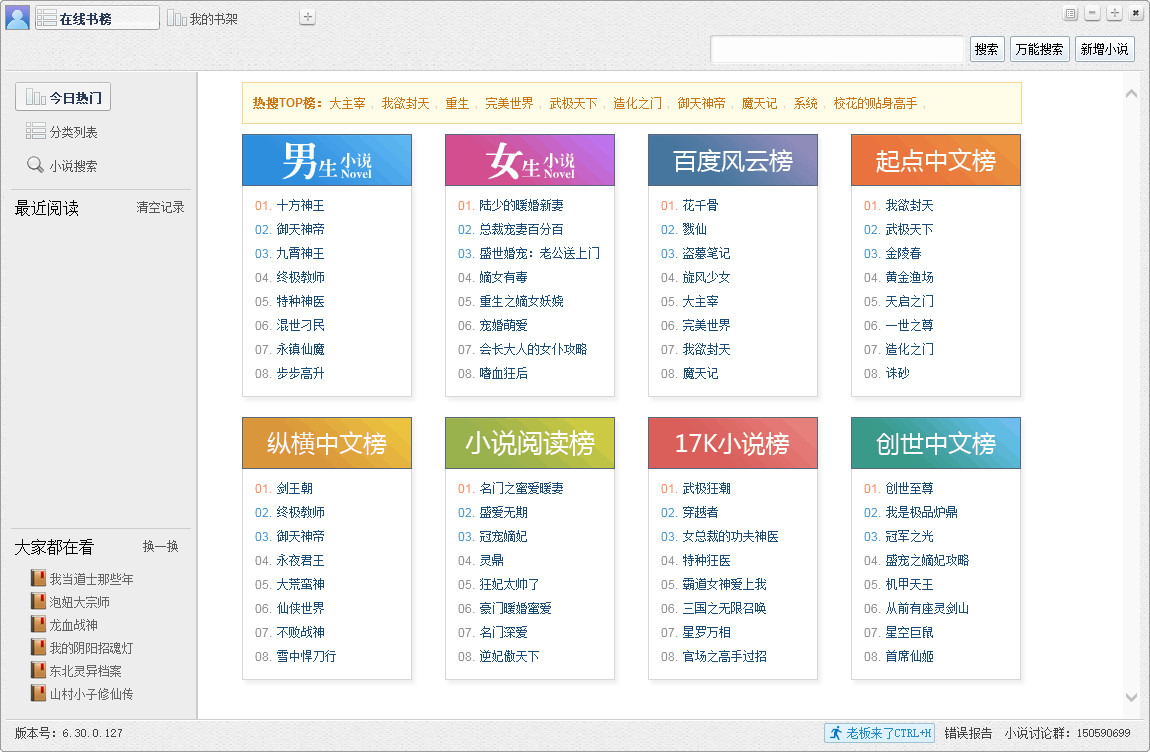1150x752 pixels.
Task: Click the user avatar icon
Action: [x=17, y=17]
